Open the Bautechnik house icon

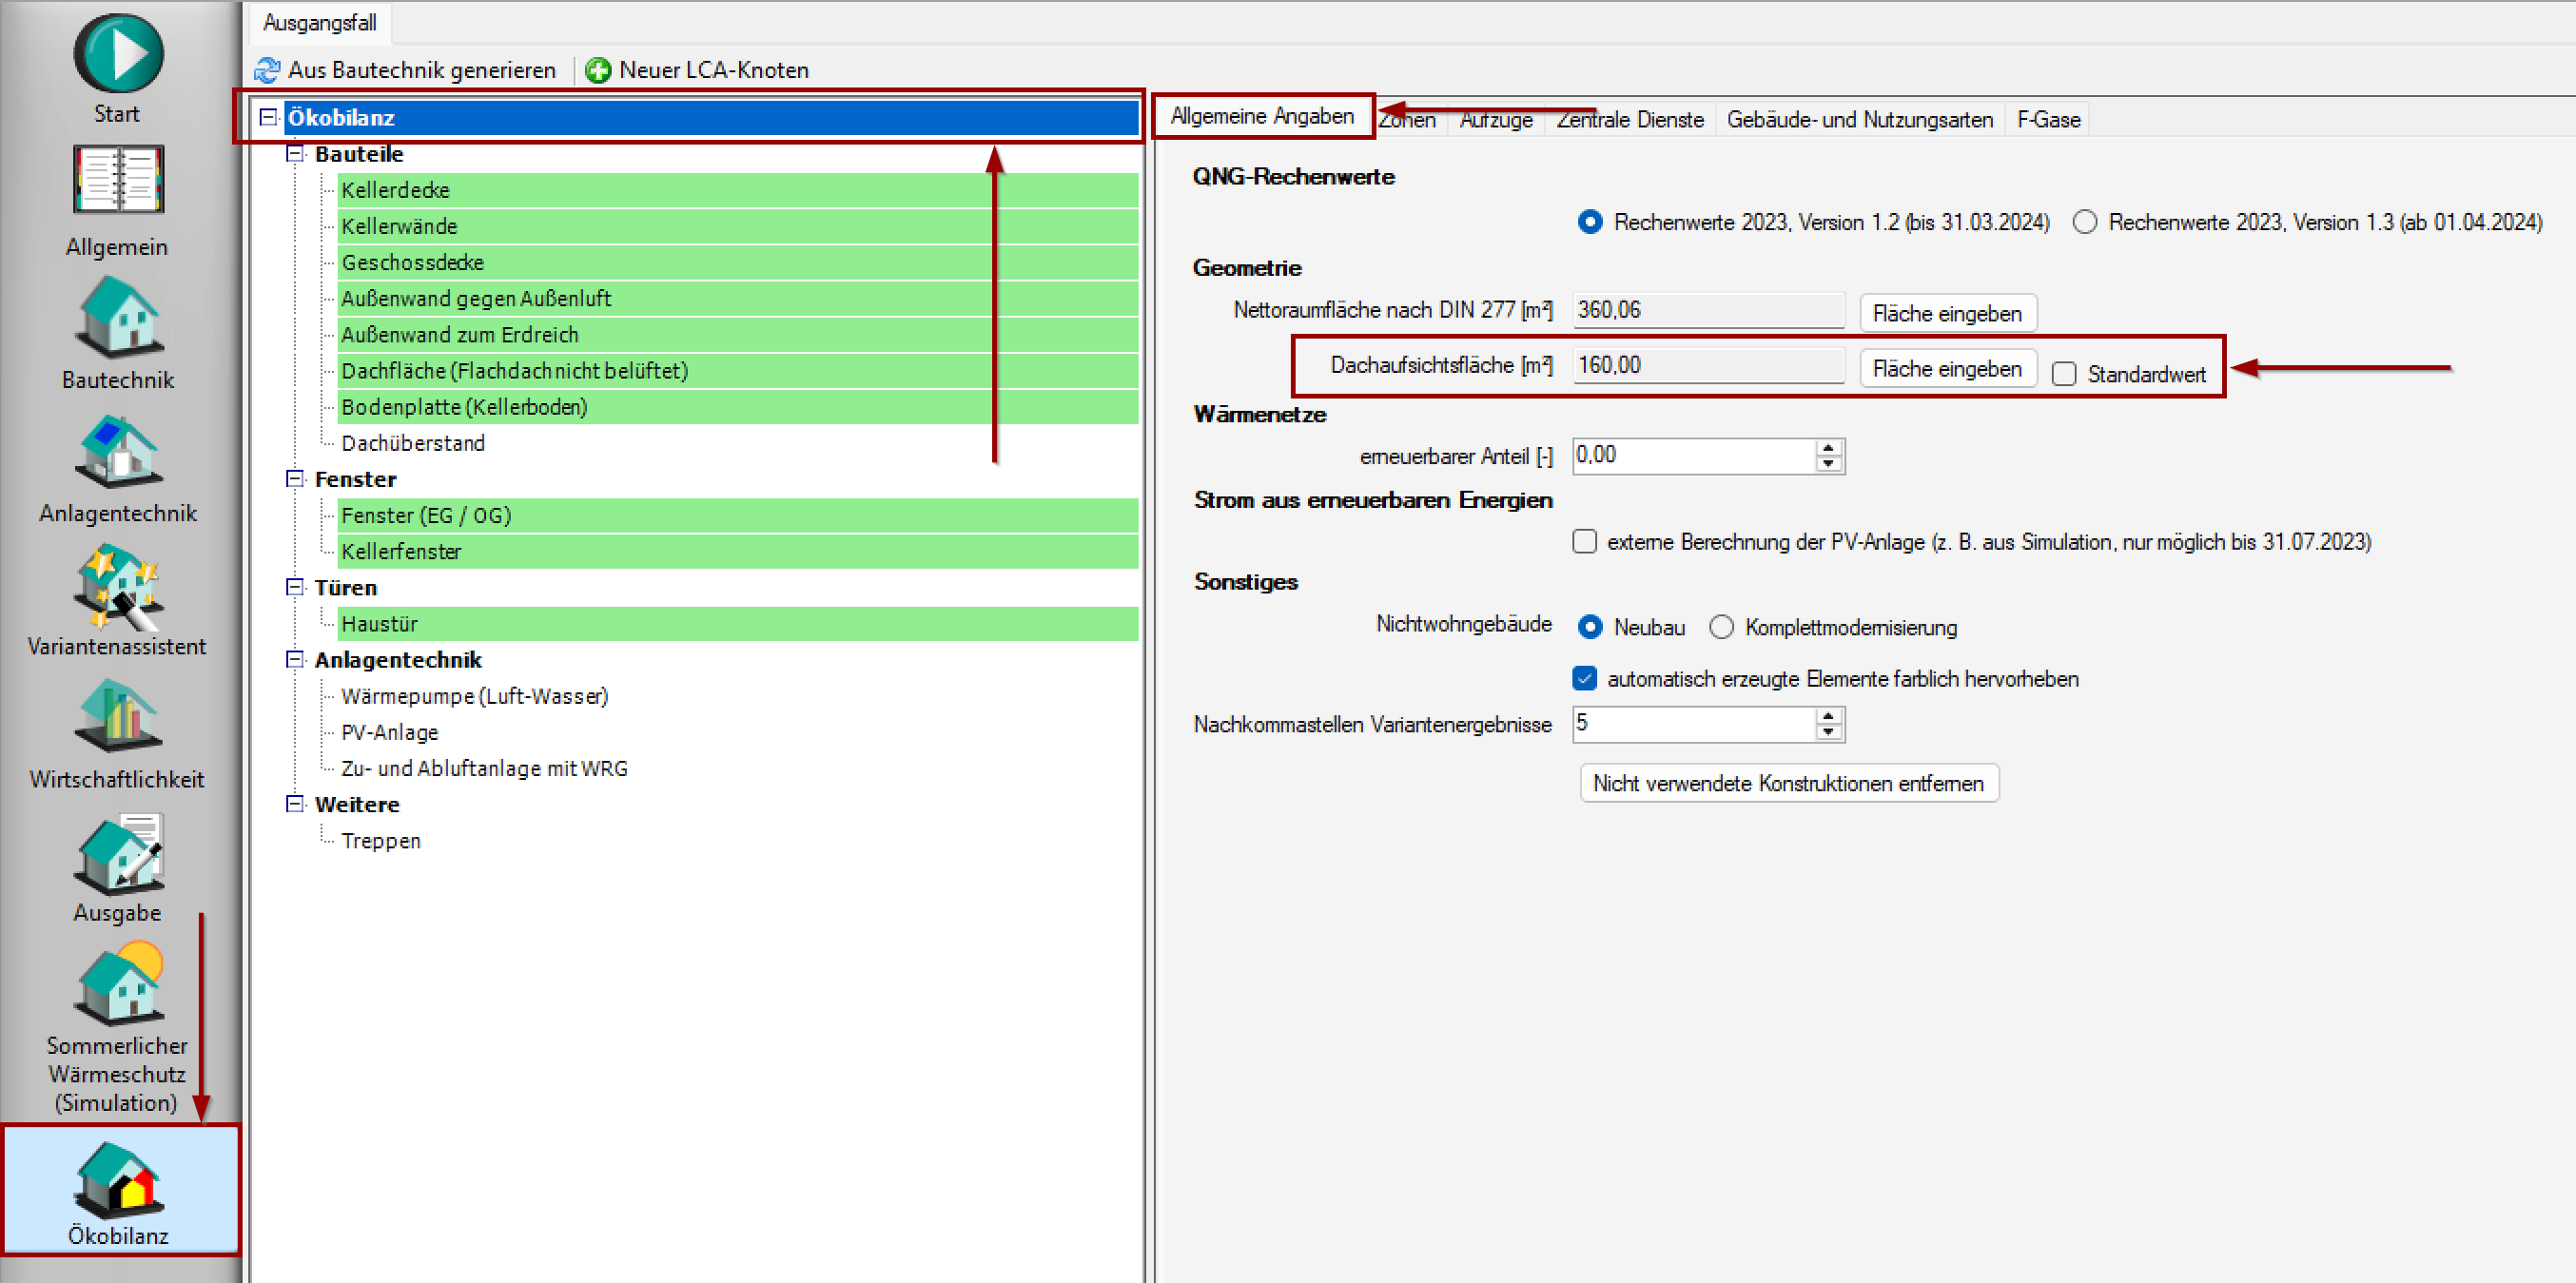[x=118, y=317]
